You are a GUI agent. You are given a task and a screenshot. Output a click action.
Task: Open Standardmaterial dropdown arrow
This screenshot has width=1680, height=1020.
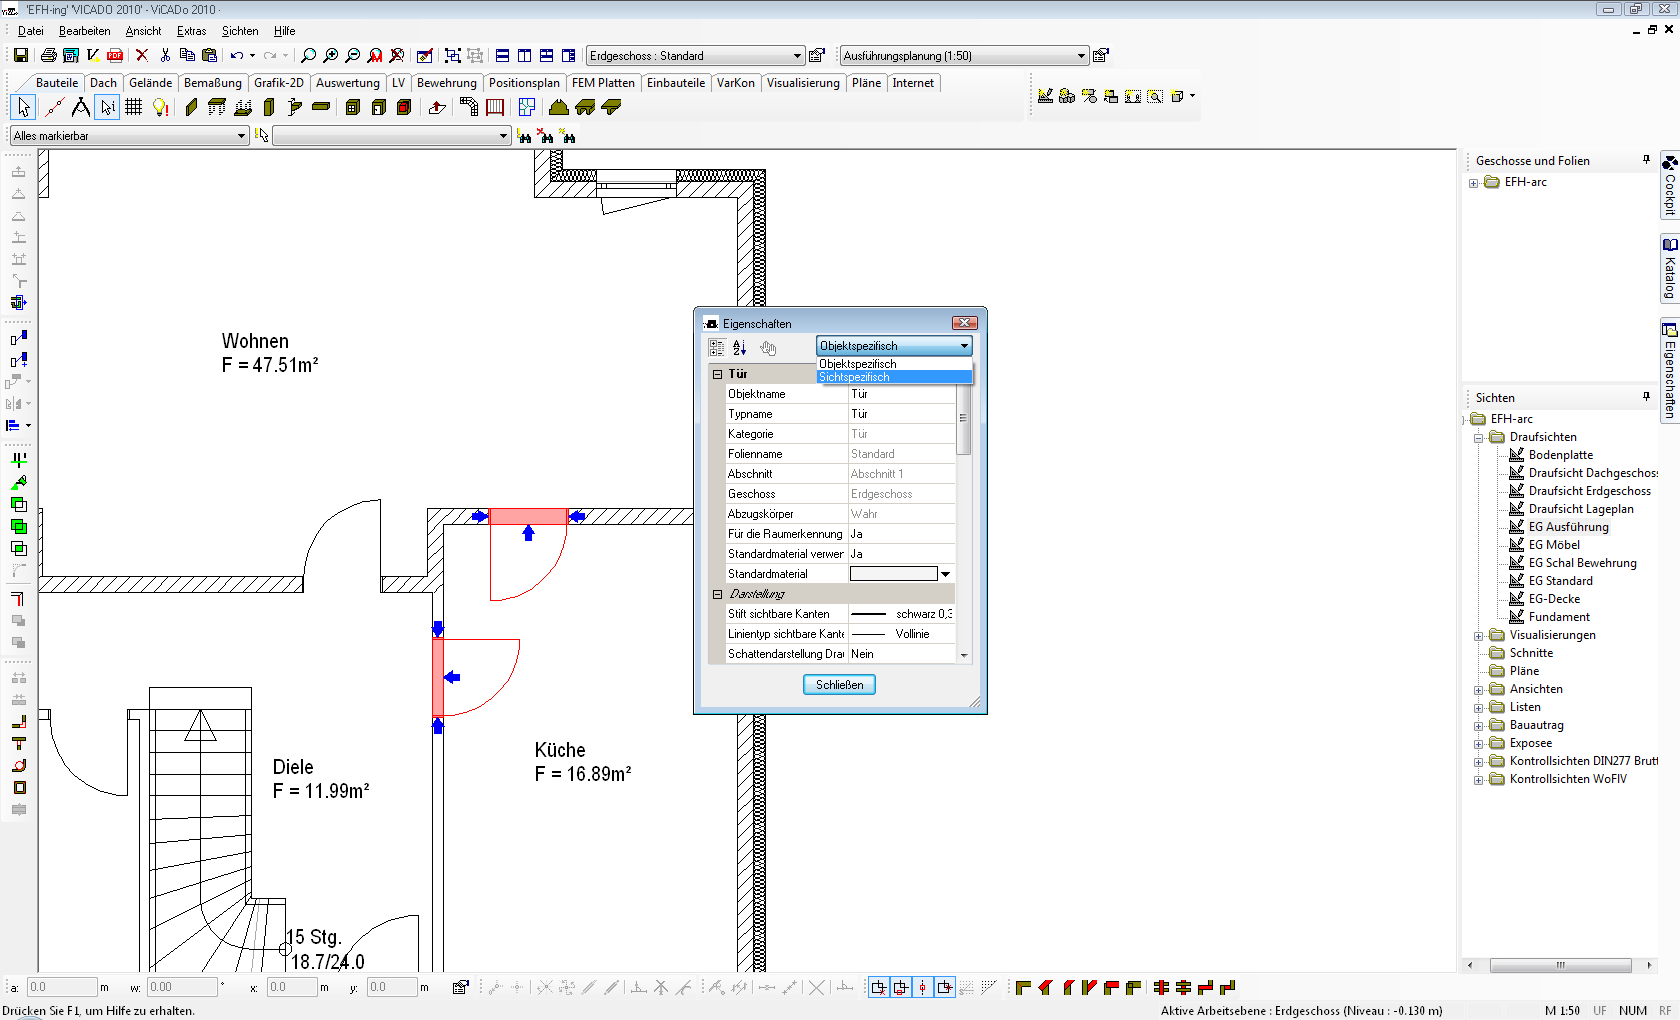pyautogui.click(x=945, y=574)
